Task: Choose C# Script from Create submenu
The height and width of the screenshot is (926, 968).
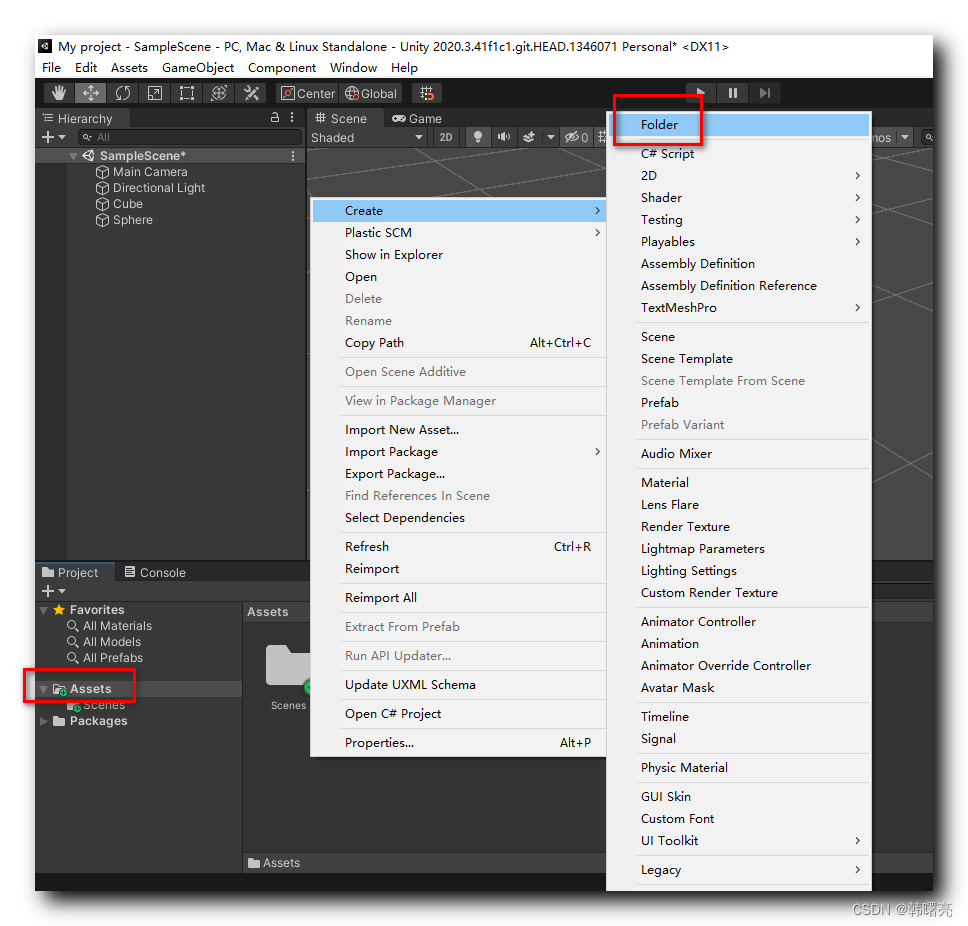Action: point(738,154)
